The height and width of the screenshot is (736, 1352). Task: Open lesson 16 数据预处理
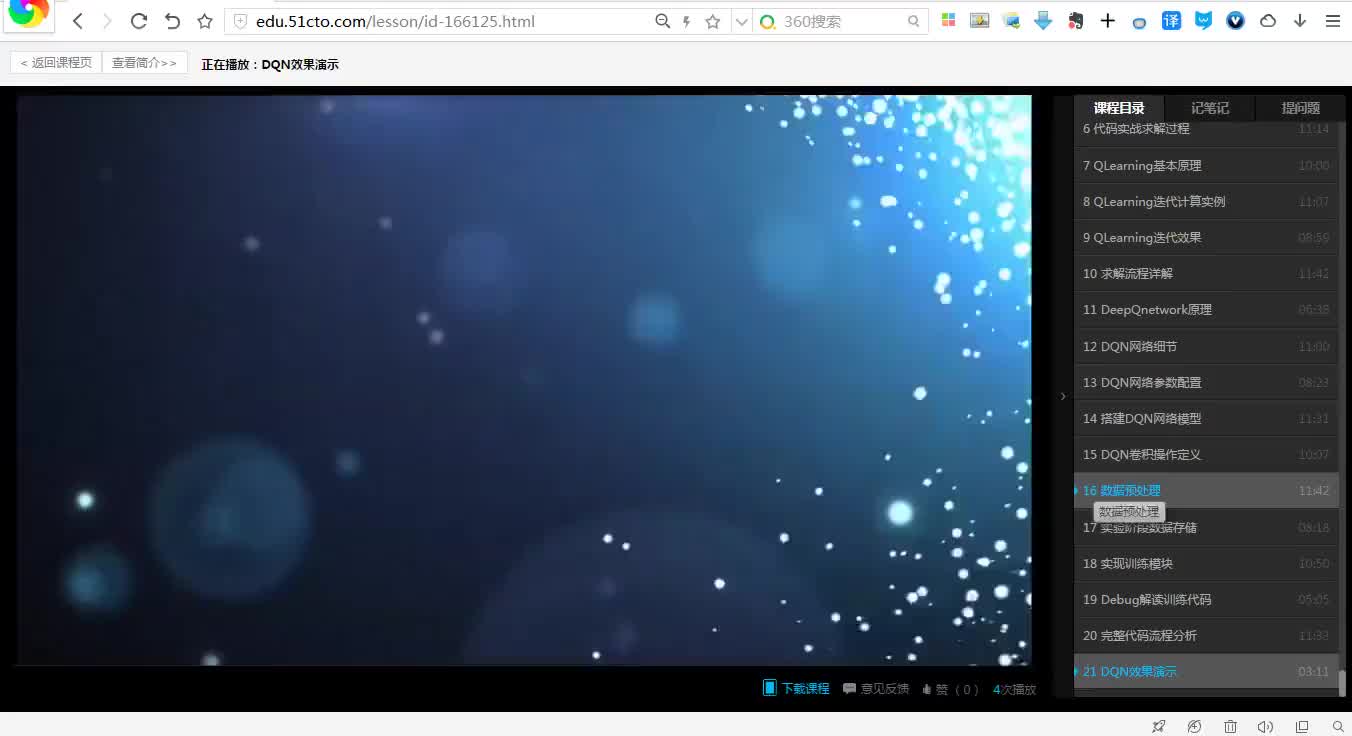1206,490
